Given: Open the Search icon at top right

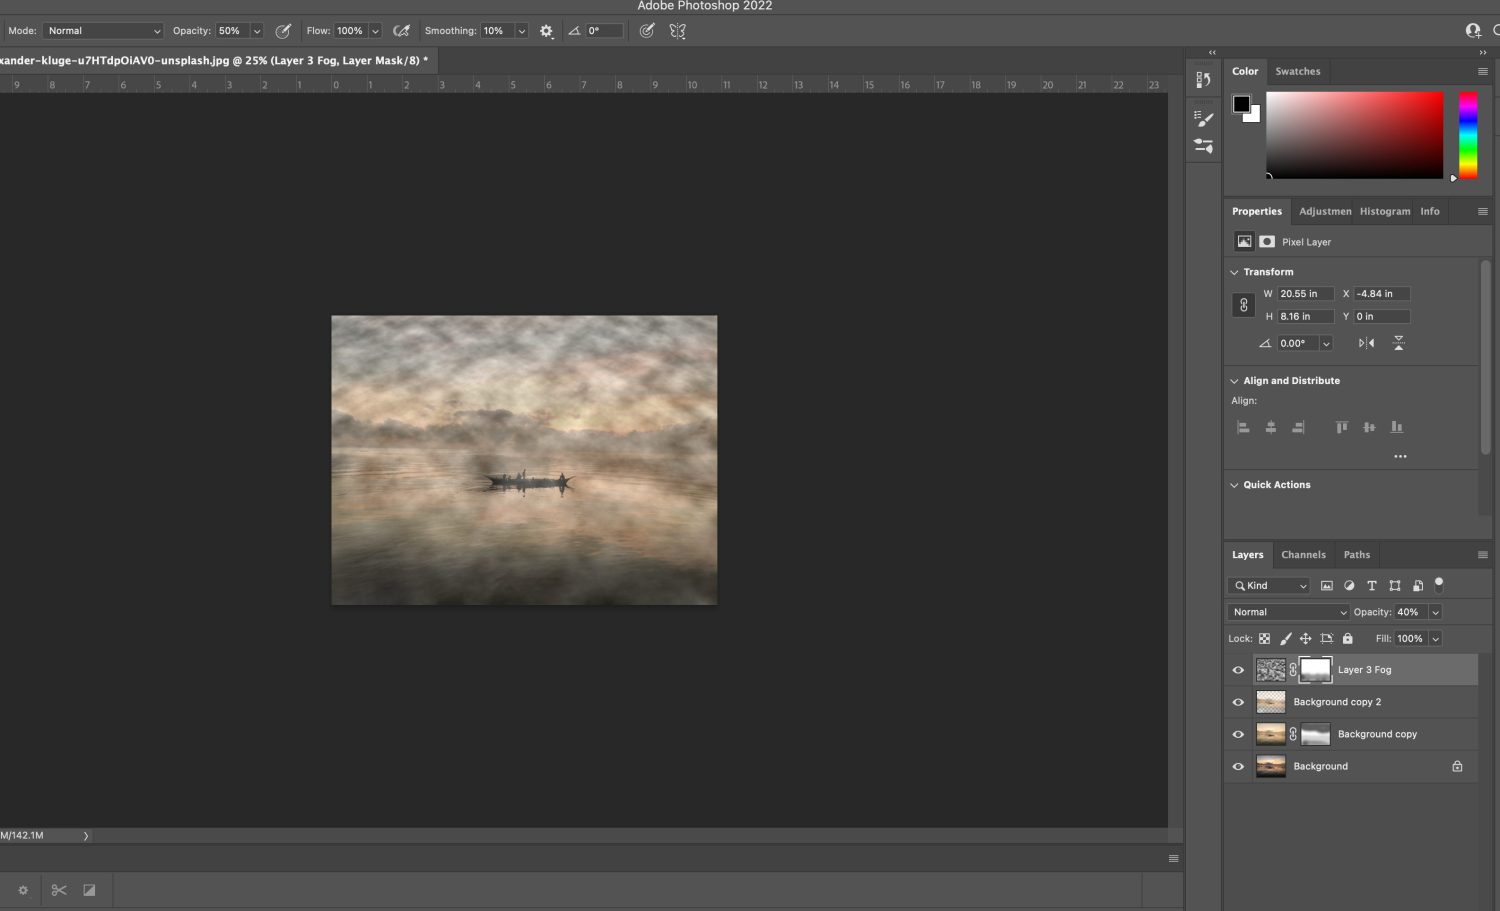Looking at the screenshot, I should tap(1496, 31).
